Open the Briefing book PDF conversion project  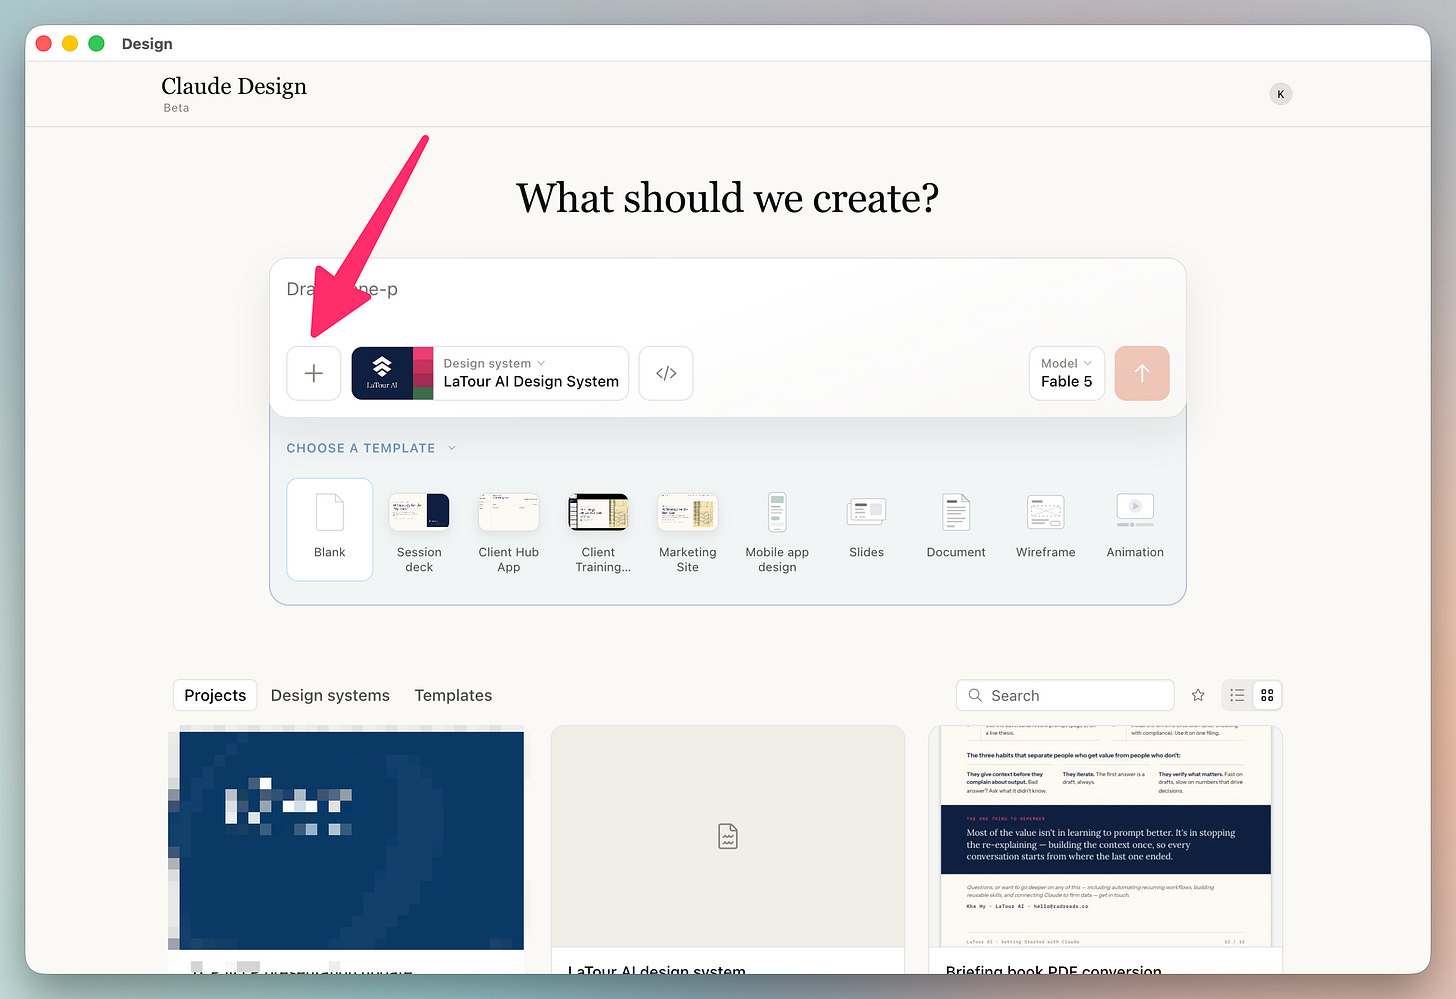1106,850
